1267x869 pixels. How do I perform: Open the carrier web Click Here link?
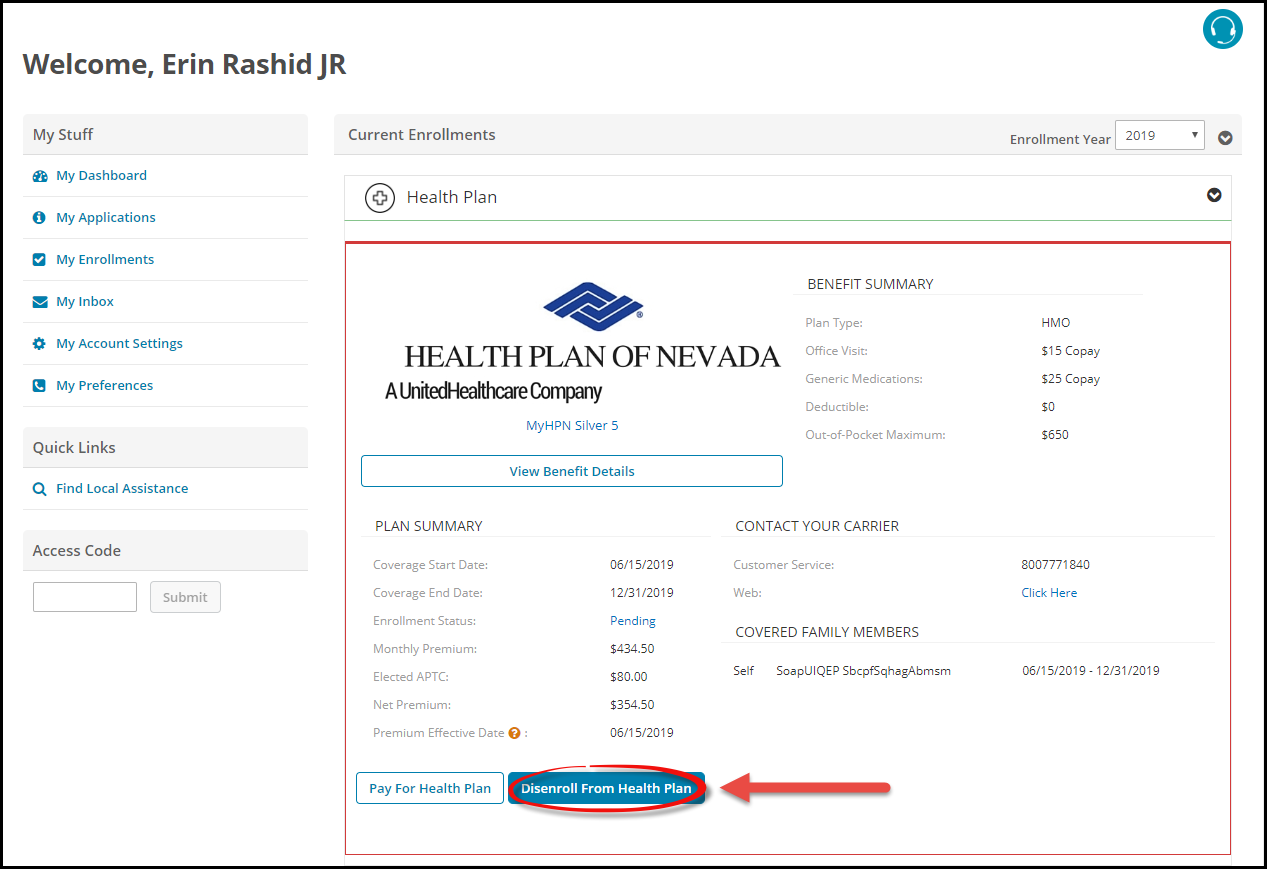pos(1049,593)
